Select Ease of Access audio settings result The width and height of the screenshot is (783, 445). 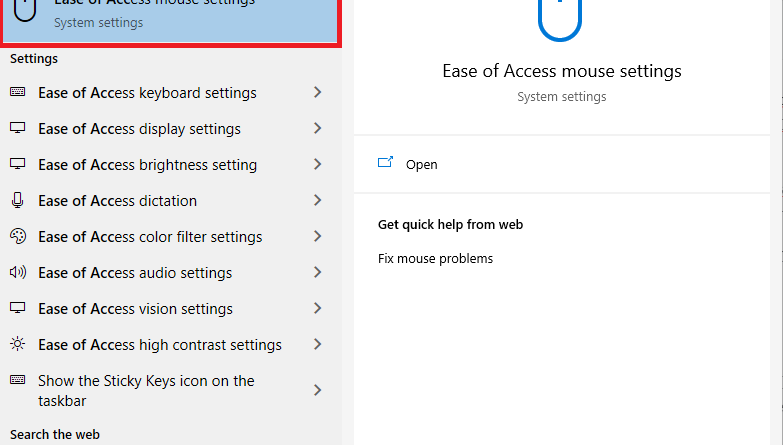coord(171,273)
